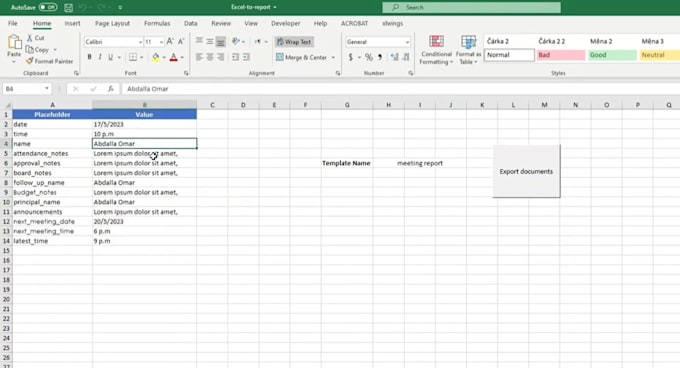
Task: Activate the Format Painter brush
Action: [x=29, y=61]
